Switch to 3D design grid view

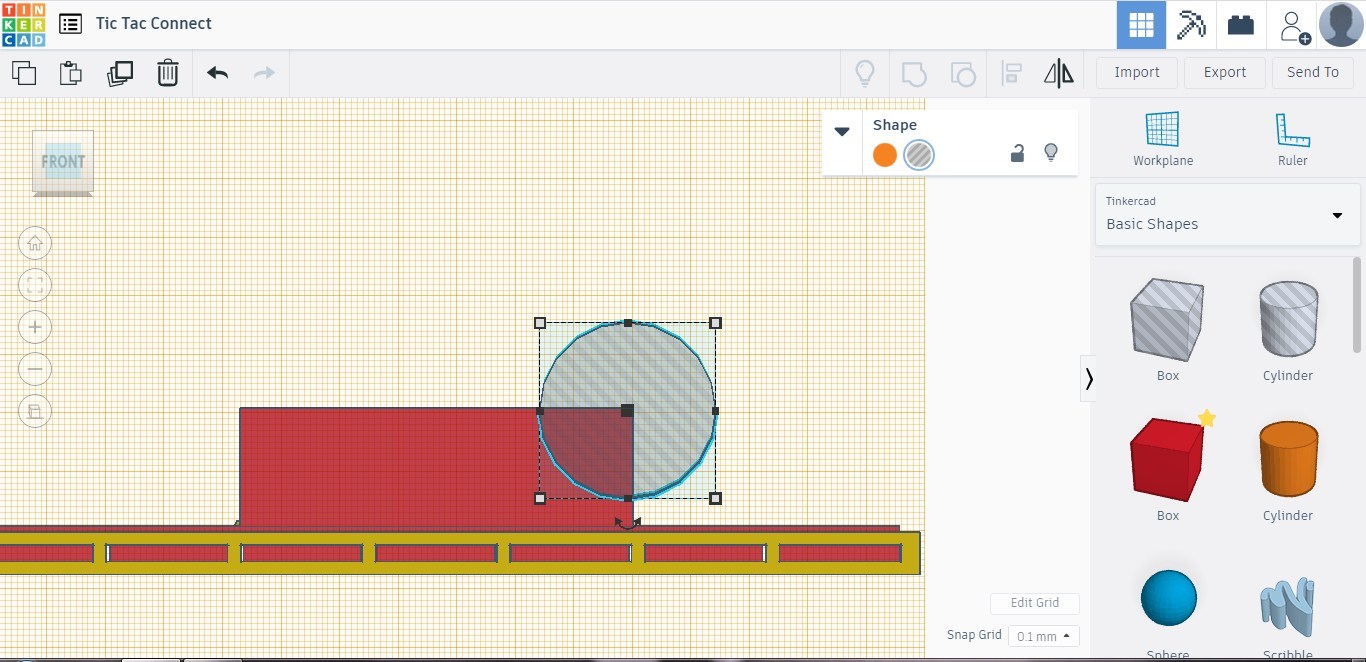coord(1141,25)
